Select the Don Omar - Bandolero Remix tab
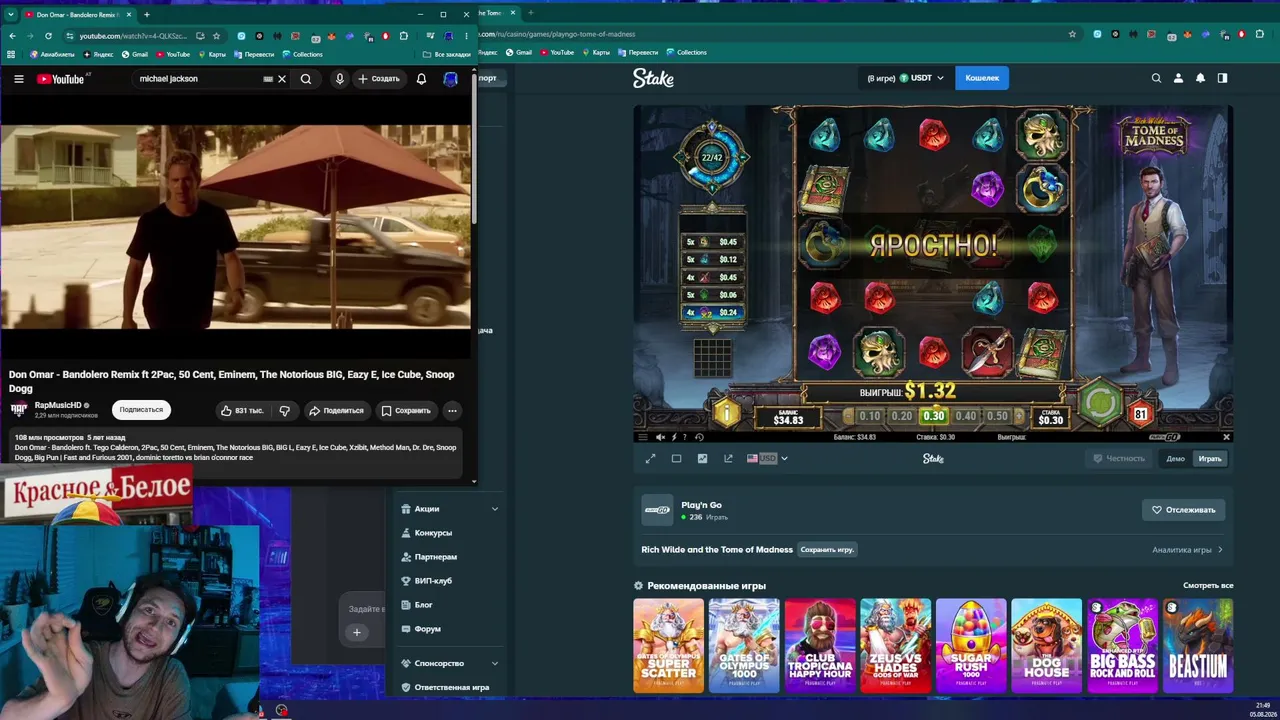Screen dimensions: 1280x720 (x=78, y=15)
